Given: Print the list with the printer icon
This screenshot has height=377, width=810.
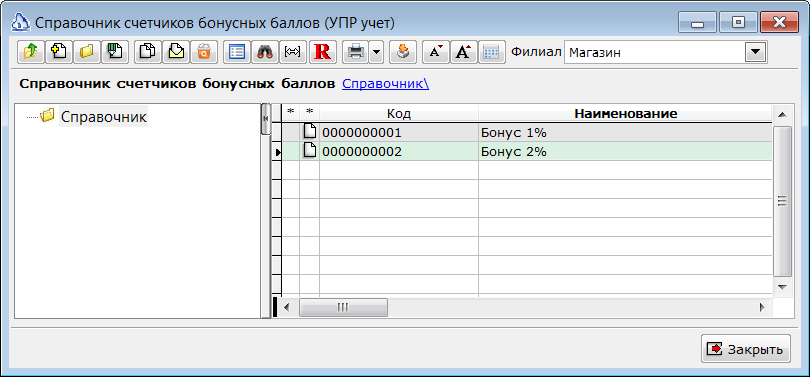Looking at the screenshot, I should [356, 52].
